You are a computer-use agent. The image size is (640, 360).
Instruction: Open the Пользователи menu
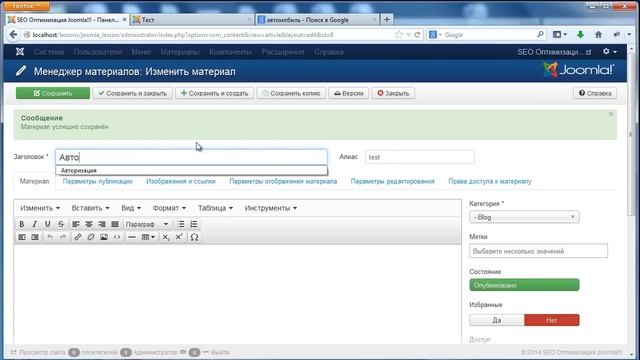pos(98,52)
